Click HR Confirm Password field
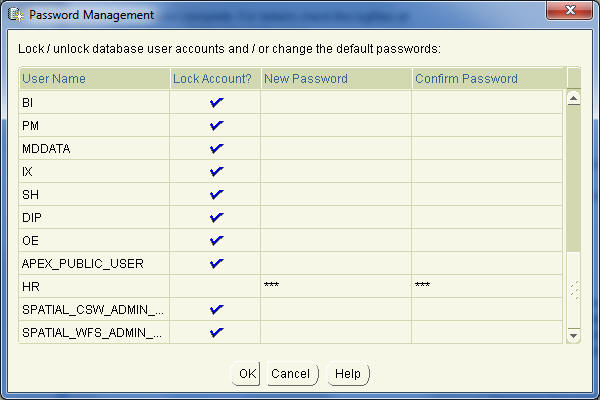This screenshot has width=600, height=400. tap(487, 286)
